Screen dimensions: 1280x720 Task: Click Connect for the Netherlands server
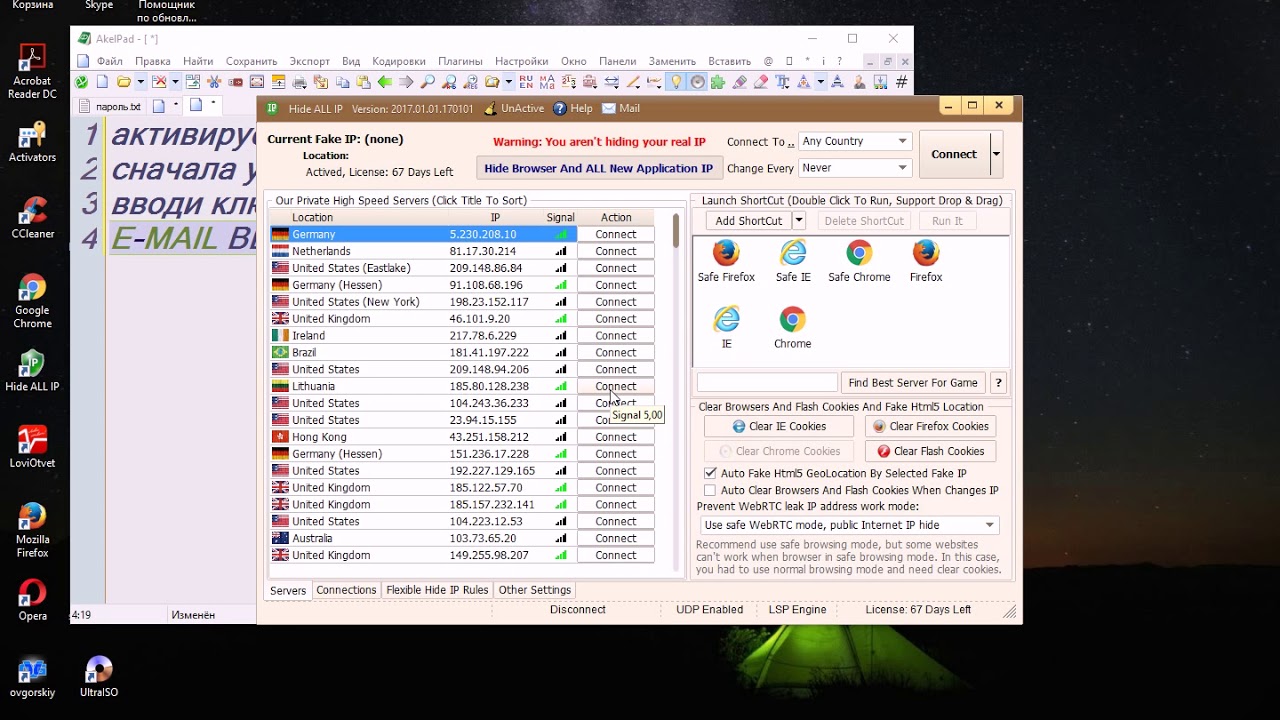[616, 251]
